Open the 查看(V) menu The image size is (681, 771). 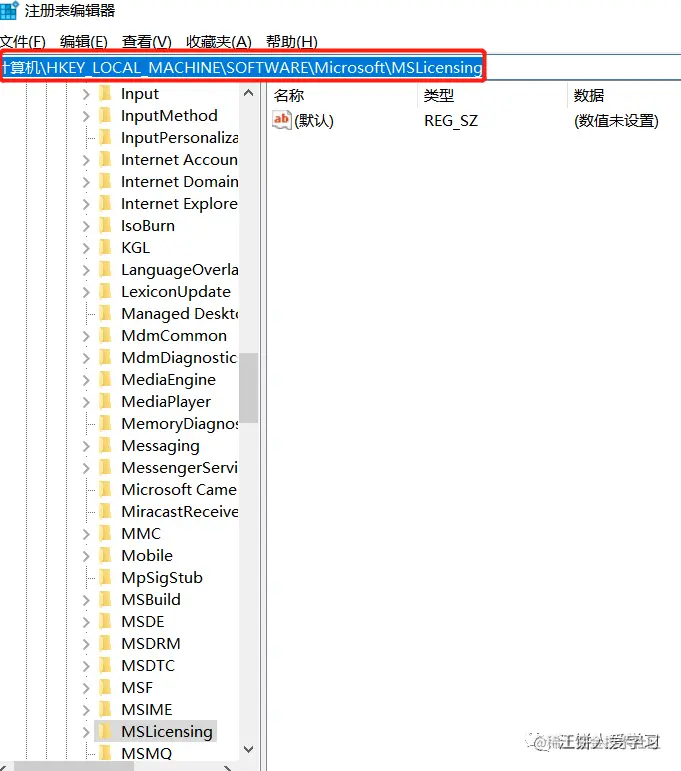coord(147,42)
